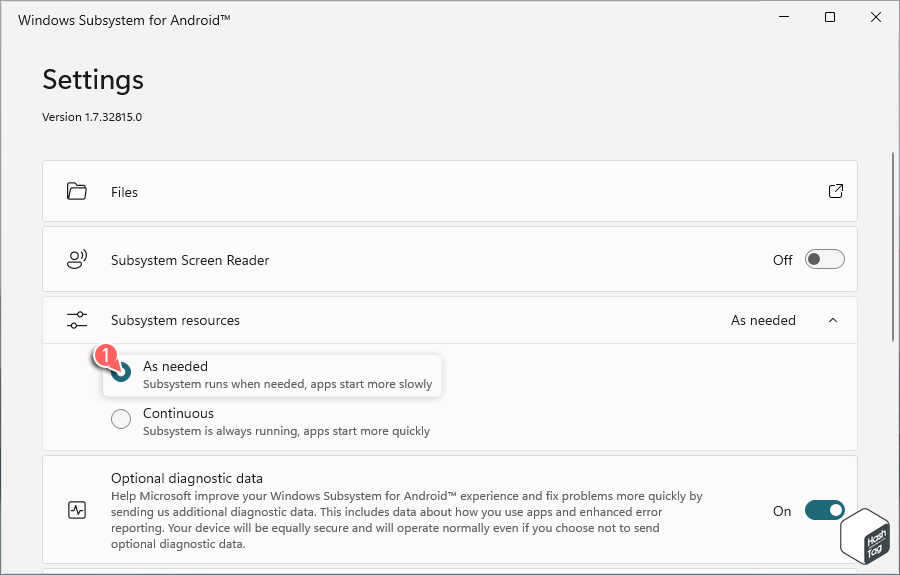Click the Optional diagnostic data pulse icon
The image size is (900, 575).
point(77,510)
